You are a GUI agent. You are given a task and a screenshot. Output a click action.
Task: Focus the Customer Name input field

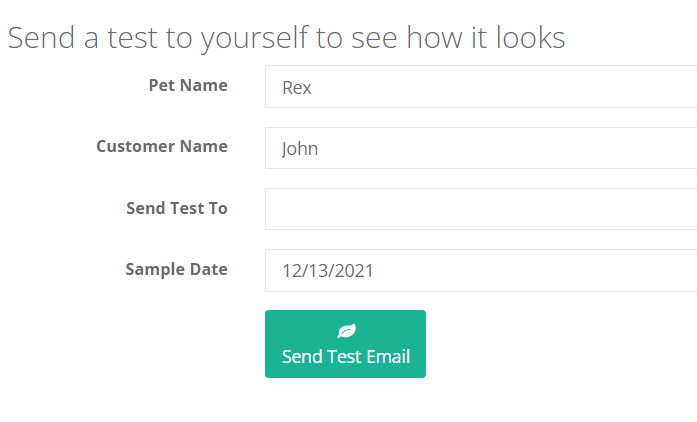click(x=481, y=148)
